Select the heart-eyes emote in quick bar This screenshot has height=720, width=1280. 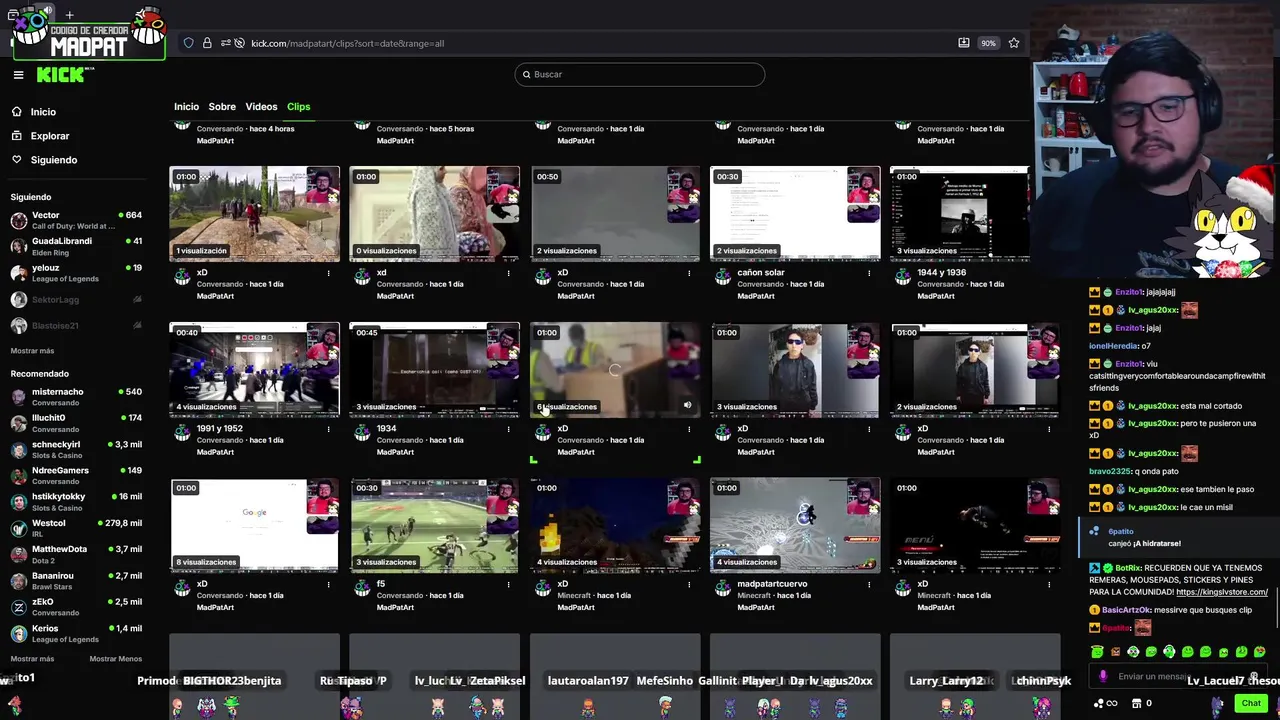pos(1259,652)
